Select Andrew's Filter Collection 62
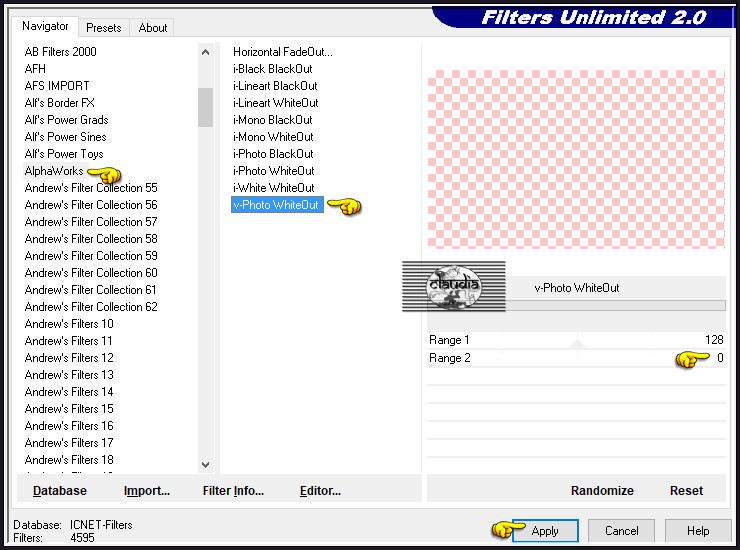 coord(91,307)
